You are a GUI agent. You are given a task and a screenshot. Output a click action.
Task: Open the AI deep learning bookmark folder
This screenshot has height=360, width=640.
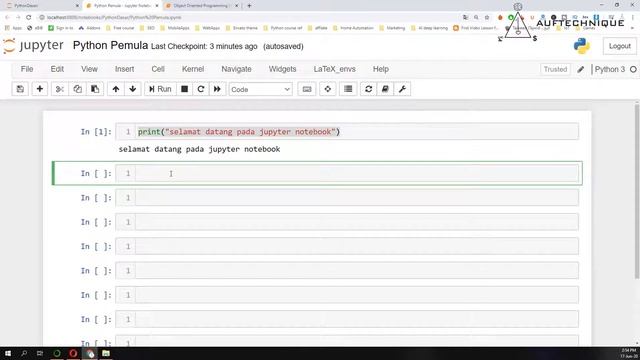[x=429, y=28]
